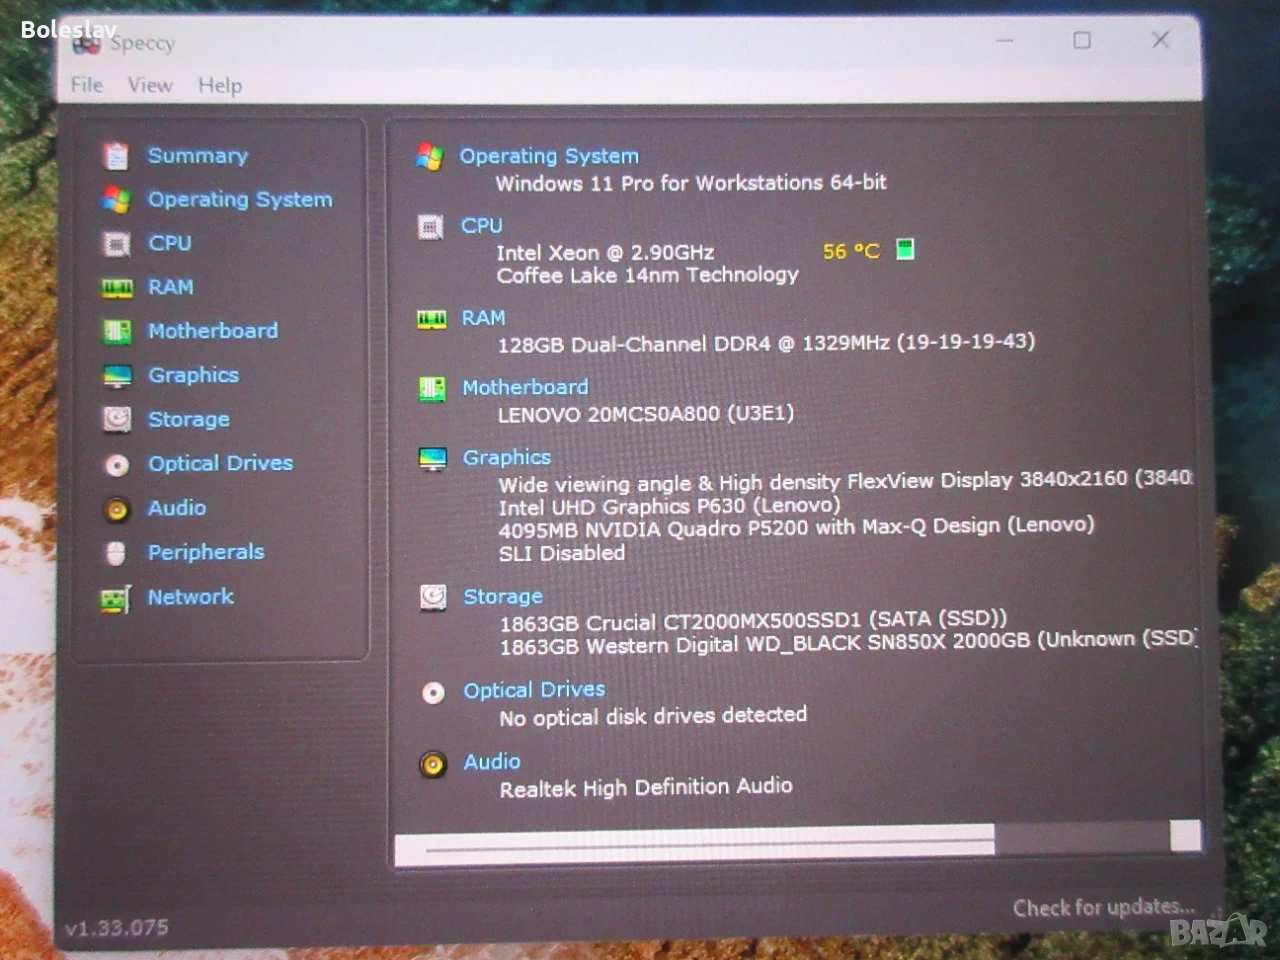Viewport: 1280px width, 960px height.
Task: Click the Storage icon in summary pane
Action: pyautogui.click(x=433, y=597)
